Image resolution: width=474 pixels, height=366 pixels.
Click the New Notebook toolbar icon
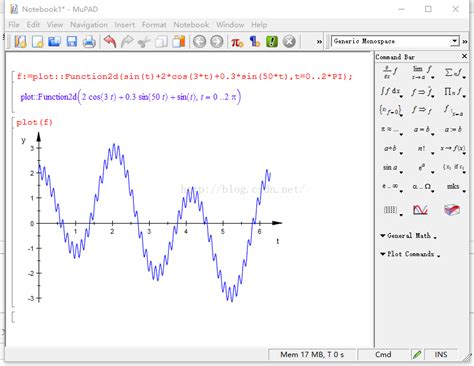(x=20, y=42)
